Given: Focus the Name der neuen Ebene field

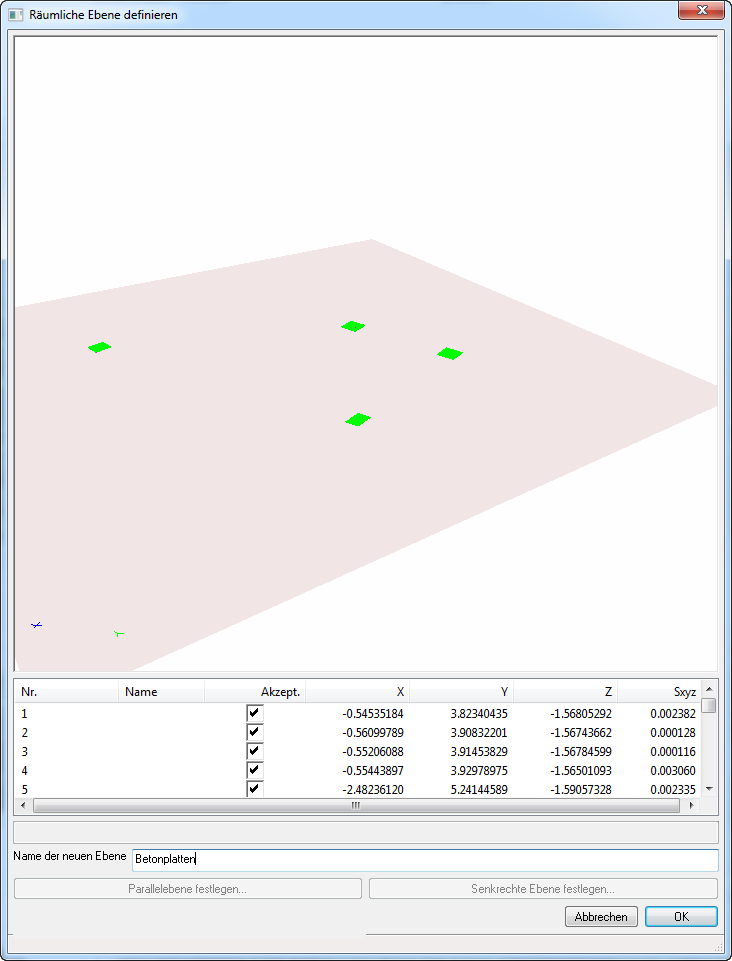Looking at the screenshot, I should point(424,860).
